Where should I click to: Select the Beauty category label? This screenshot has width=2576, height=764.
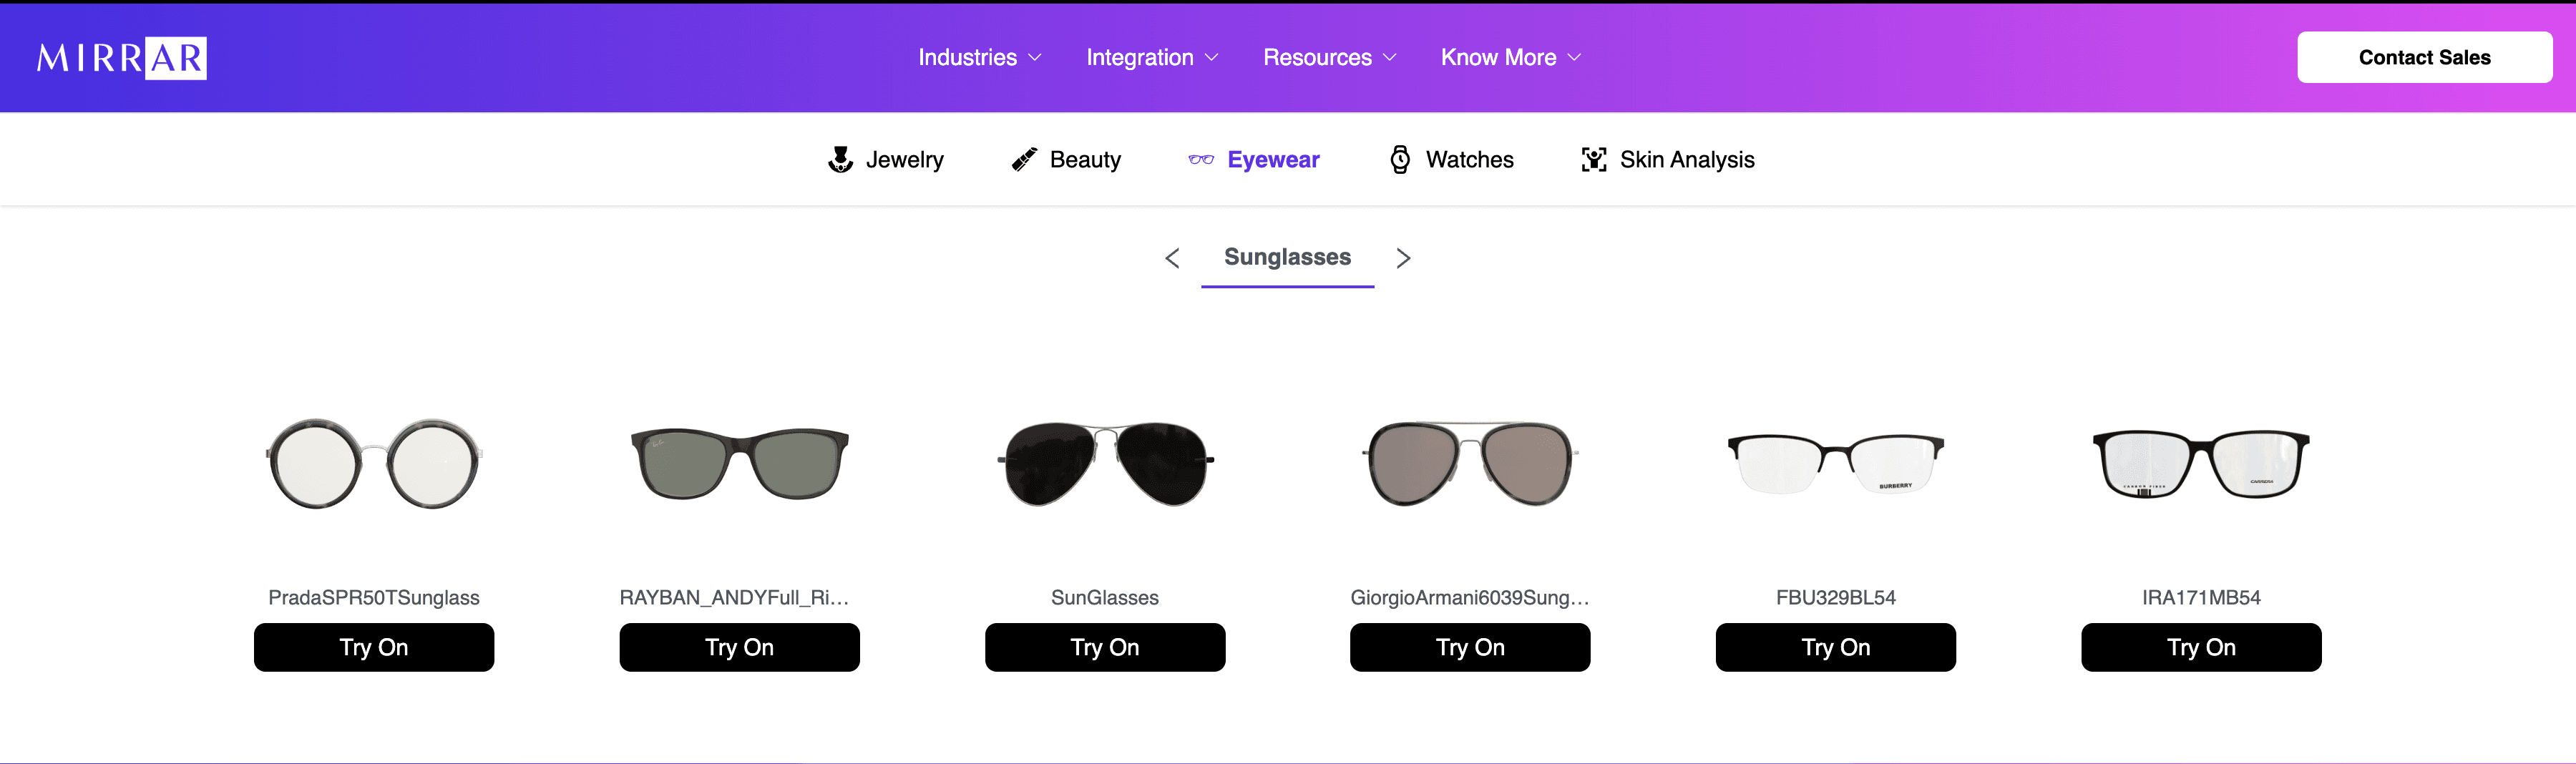1085,160
